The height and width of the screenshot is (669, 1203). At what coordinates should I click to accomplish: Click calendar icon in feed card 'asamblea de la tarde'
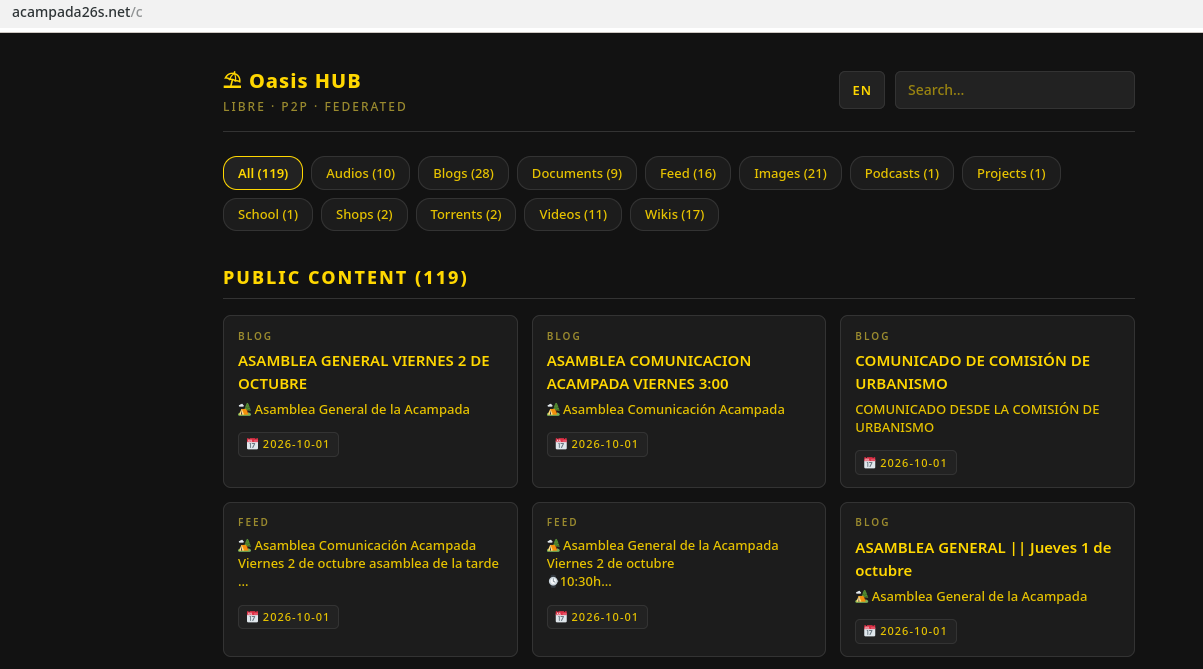tap(252, 617)
